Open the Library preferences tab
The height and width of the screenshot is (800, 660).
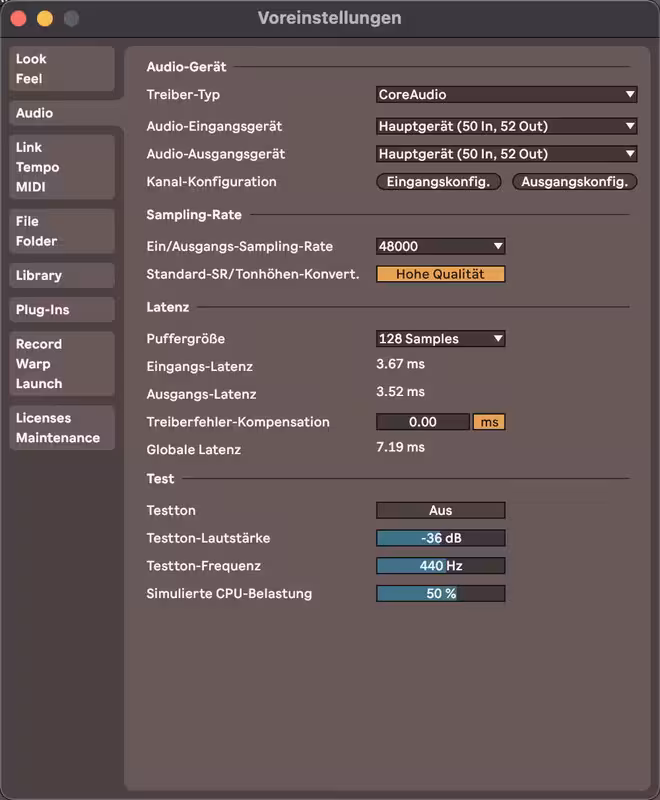click(62, 276)
